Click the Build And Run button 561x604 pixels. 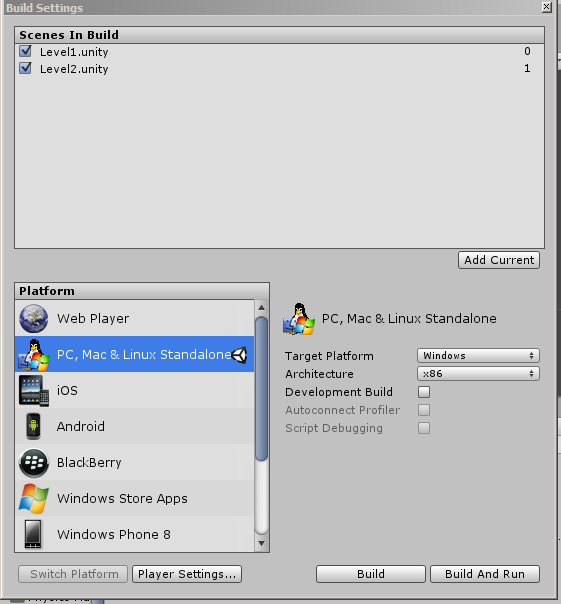pyautogui.click(x=485, y=574)
